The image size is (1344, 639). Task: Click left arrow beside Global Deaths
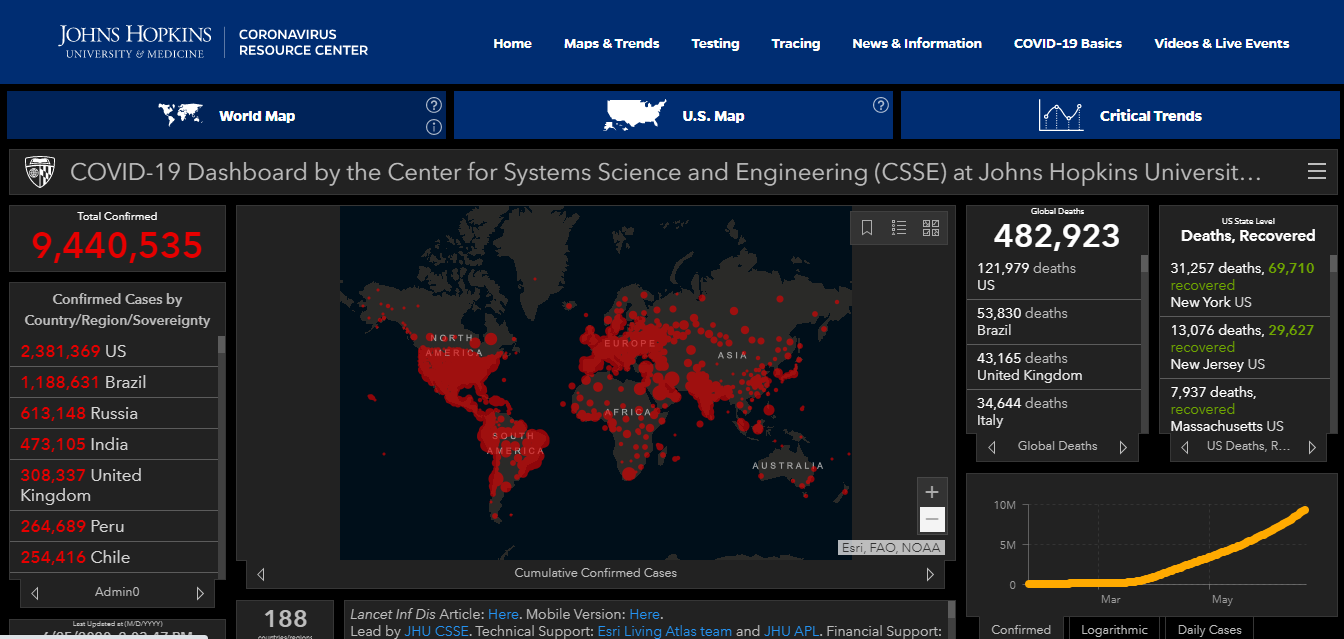pos(992,447)
